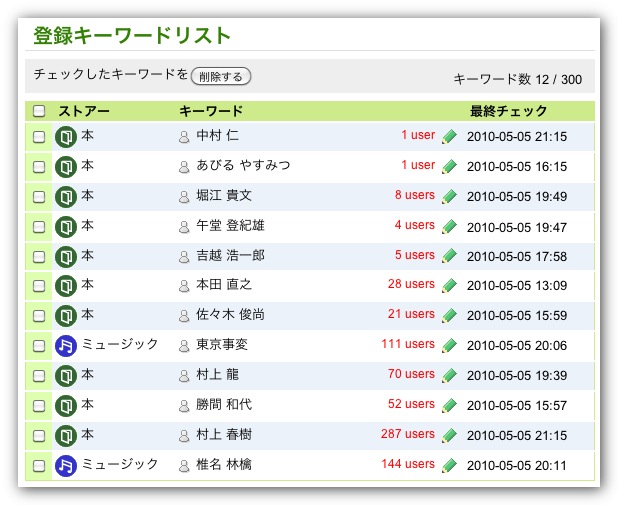Click the ストアー column header
This screenshot has width=618, height=505.
[x=84, y=111]
